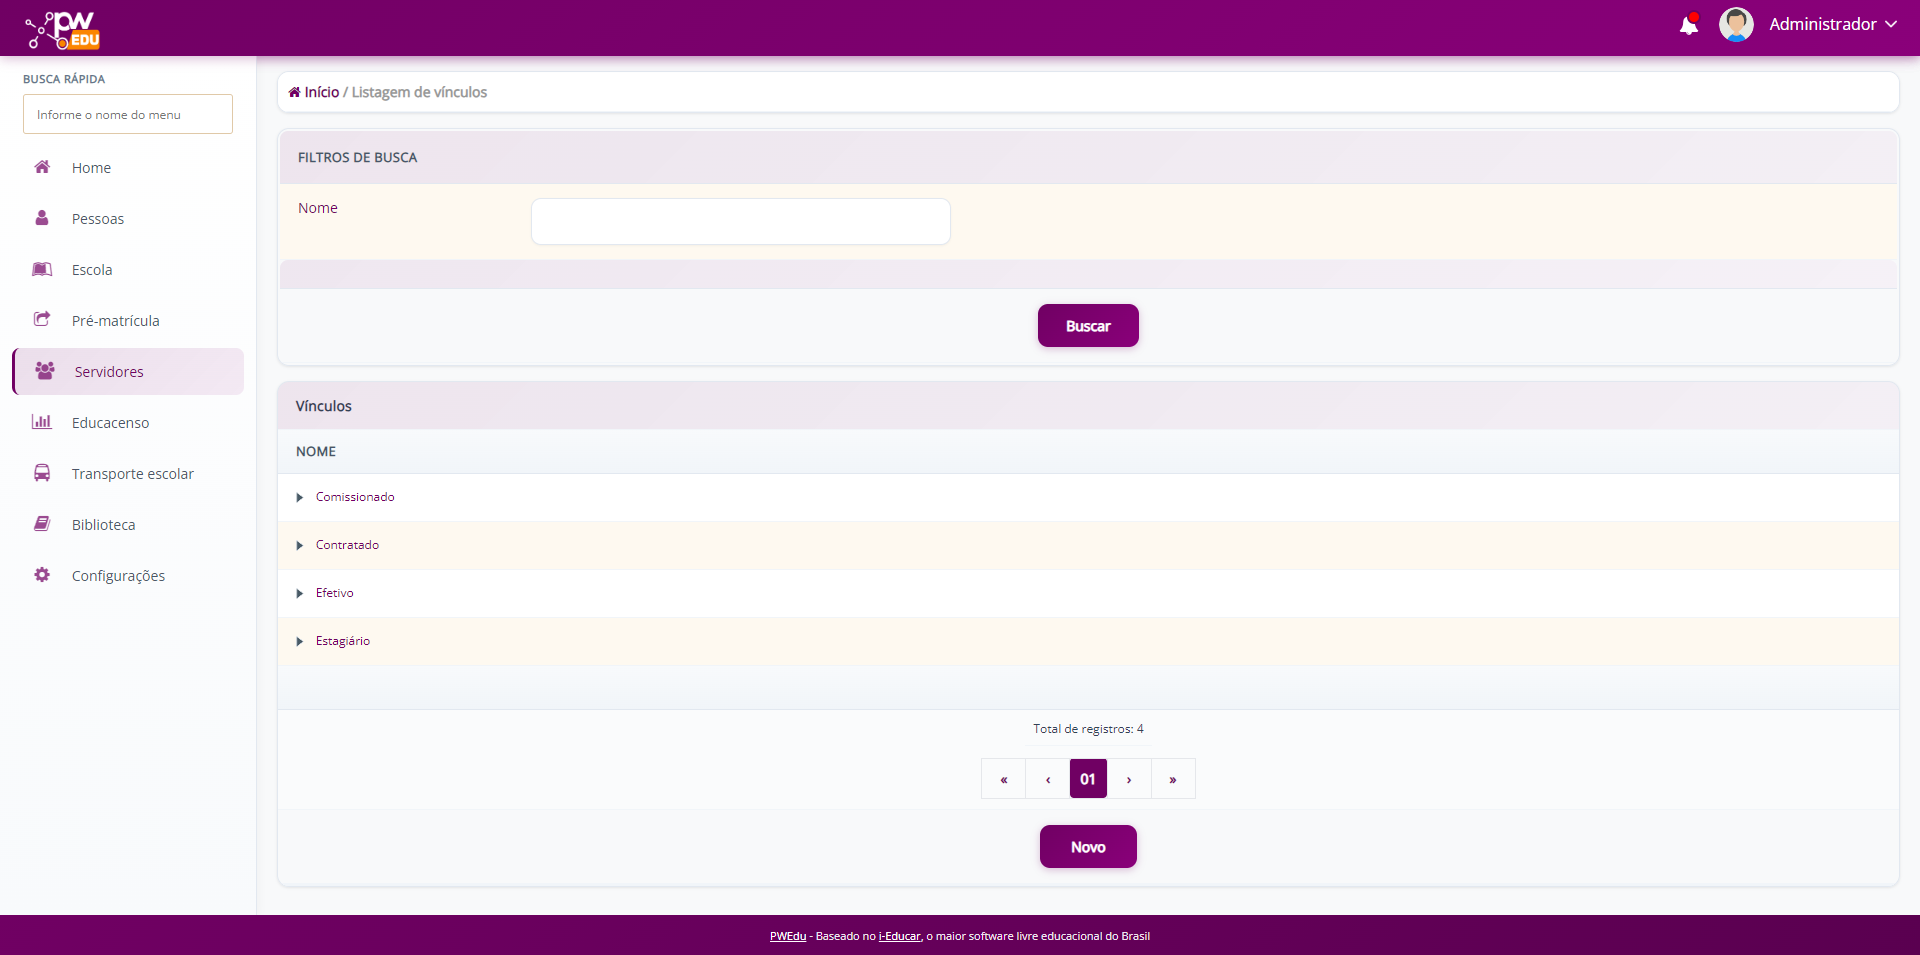The image size is (1920, 955).
Task: Open the Biblioteca menu item
Action: tap(103, 525)
